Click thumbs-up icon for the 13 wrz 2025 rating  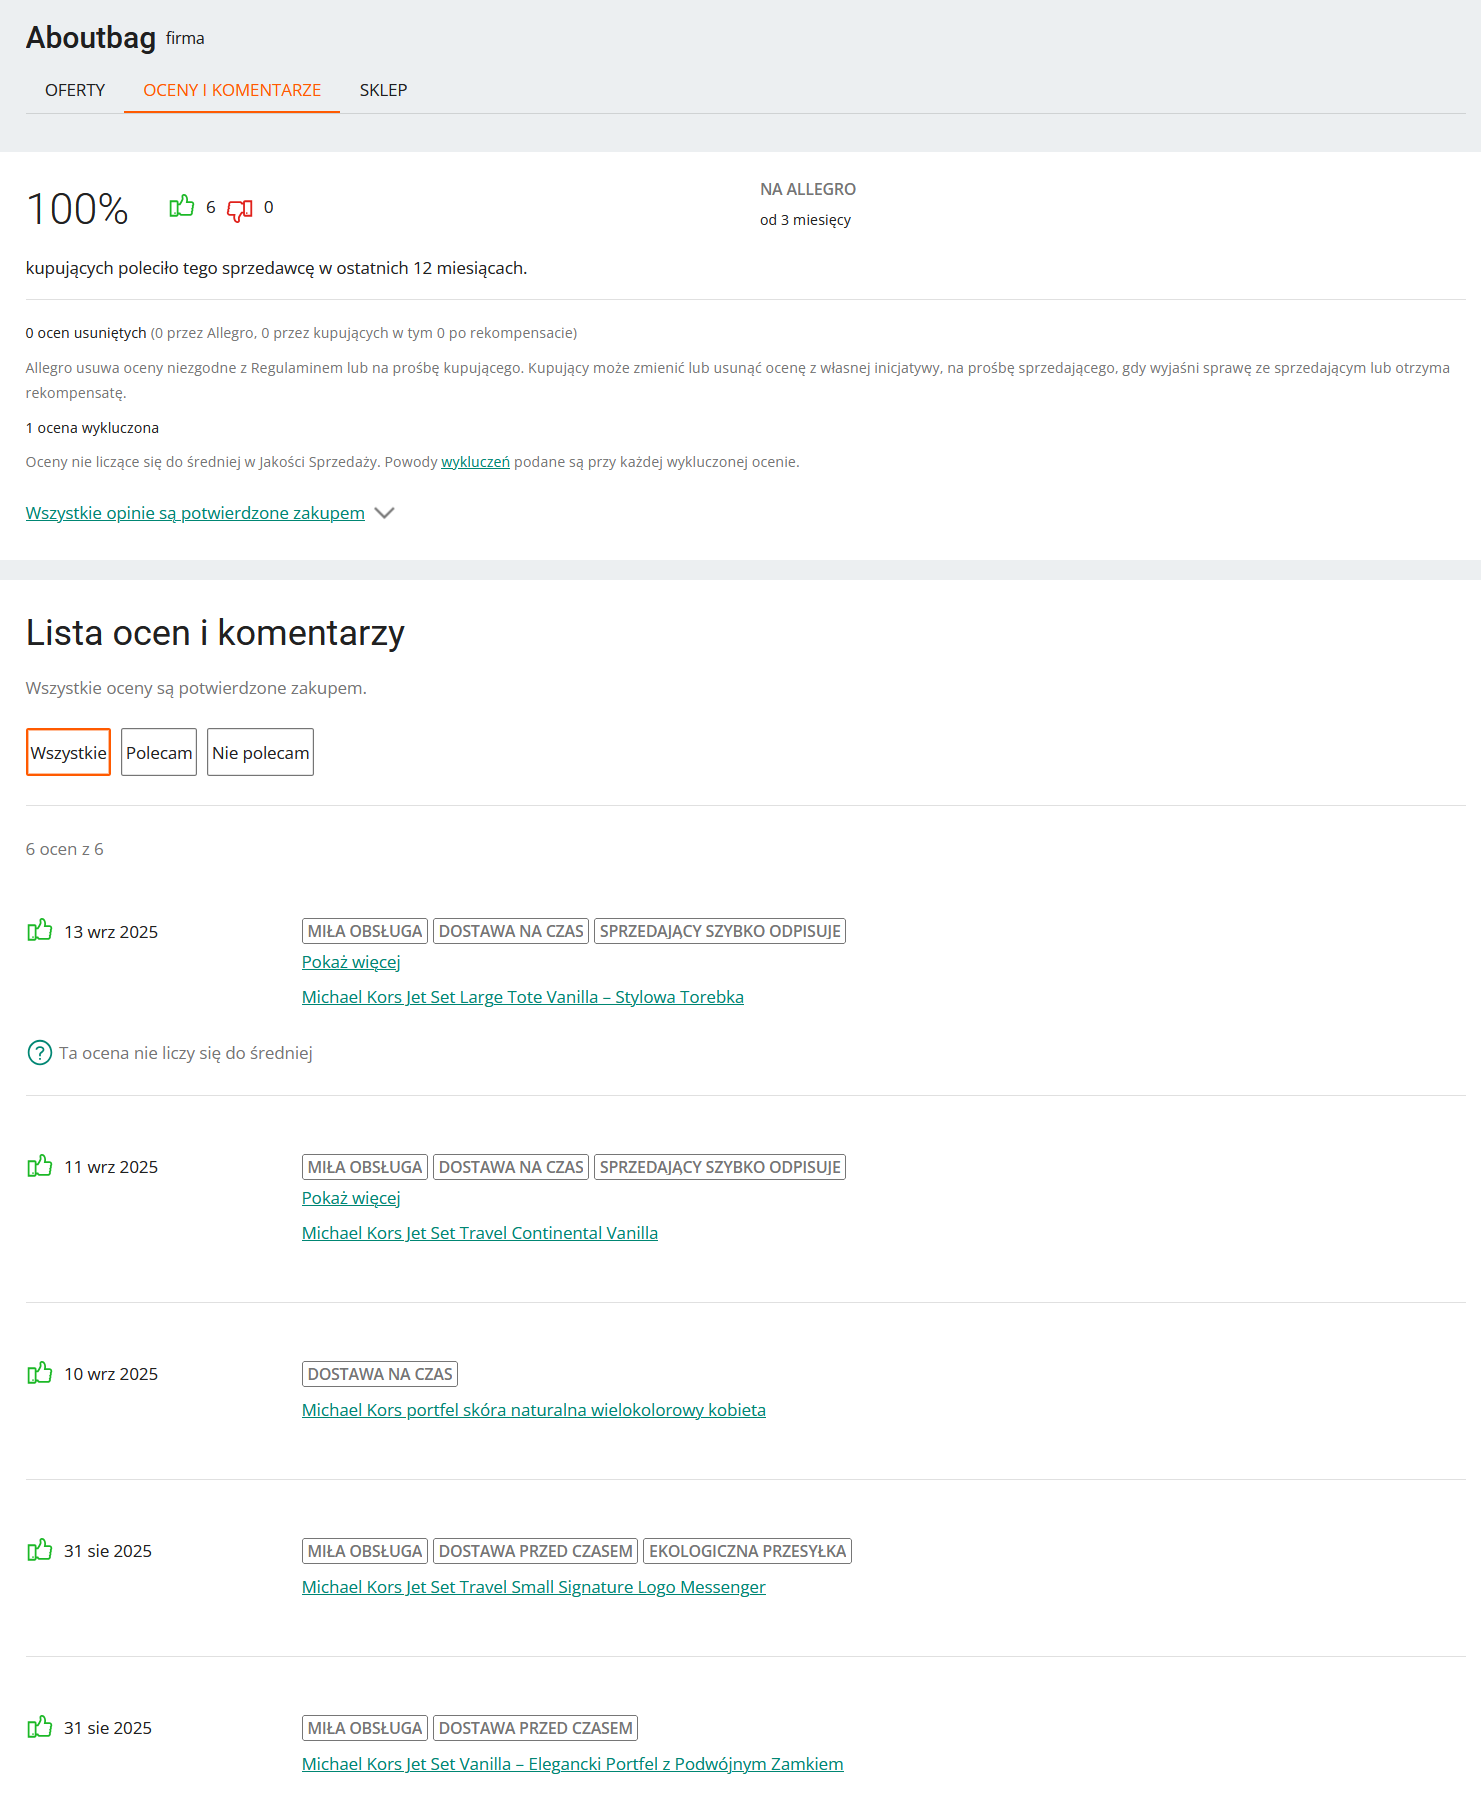pos(40,931)
